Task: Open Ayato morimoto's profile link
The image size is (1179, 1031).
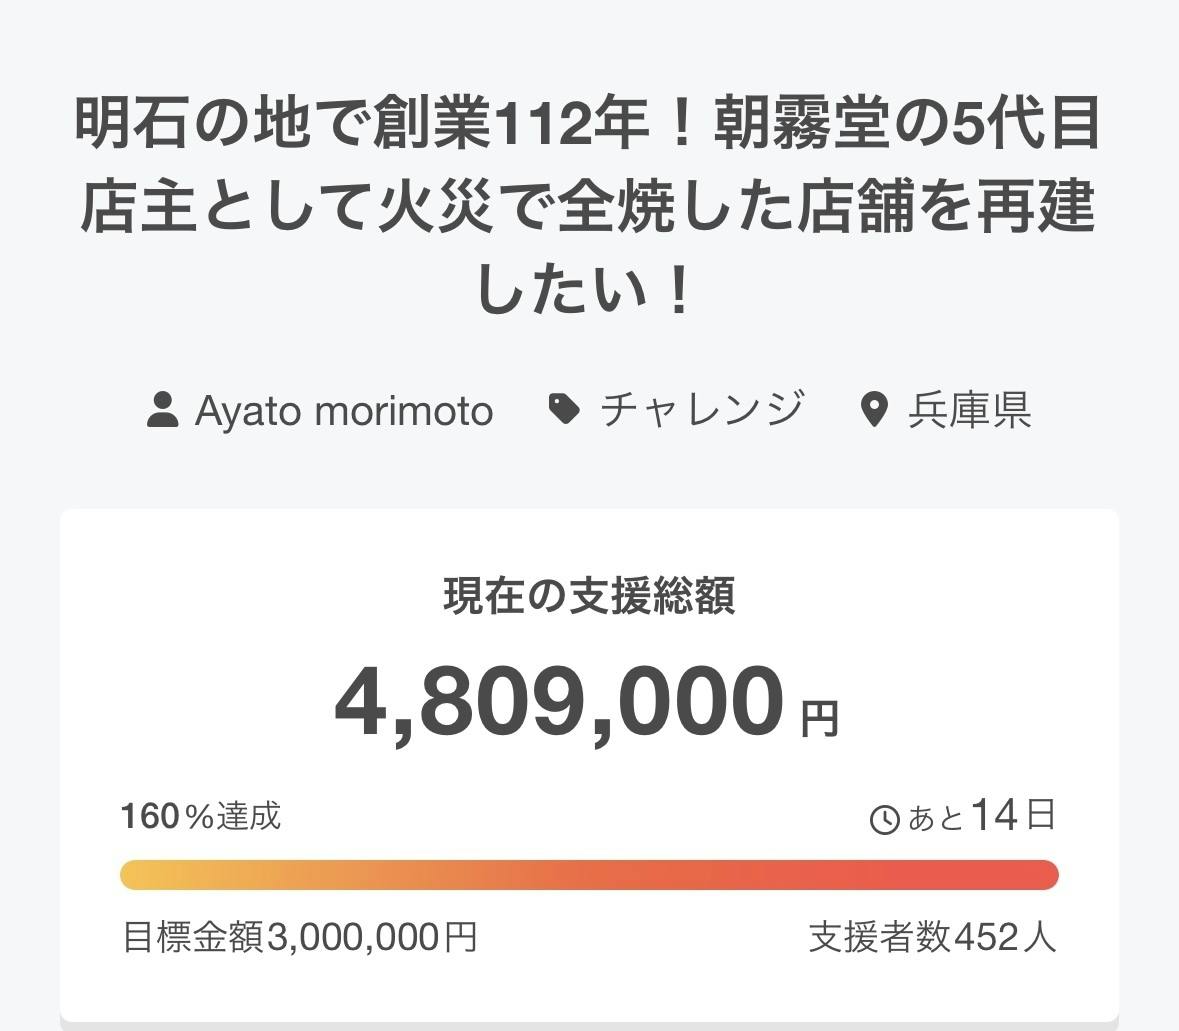Action: (x=343, y=410)
